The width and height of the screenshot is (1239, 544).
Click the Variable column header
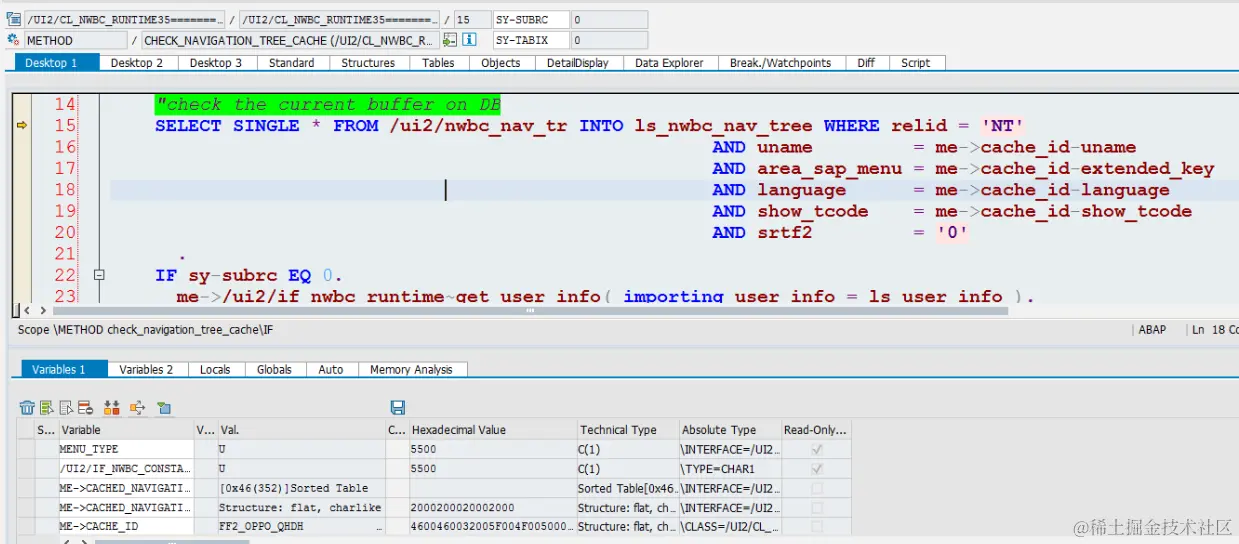[126, 430]
